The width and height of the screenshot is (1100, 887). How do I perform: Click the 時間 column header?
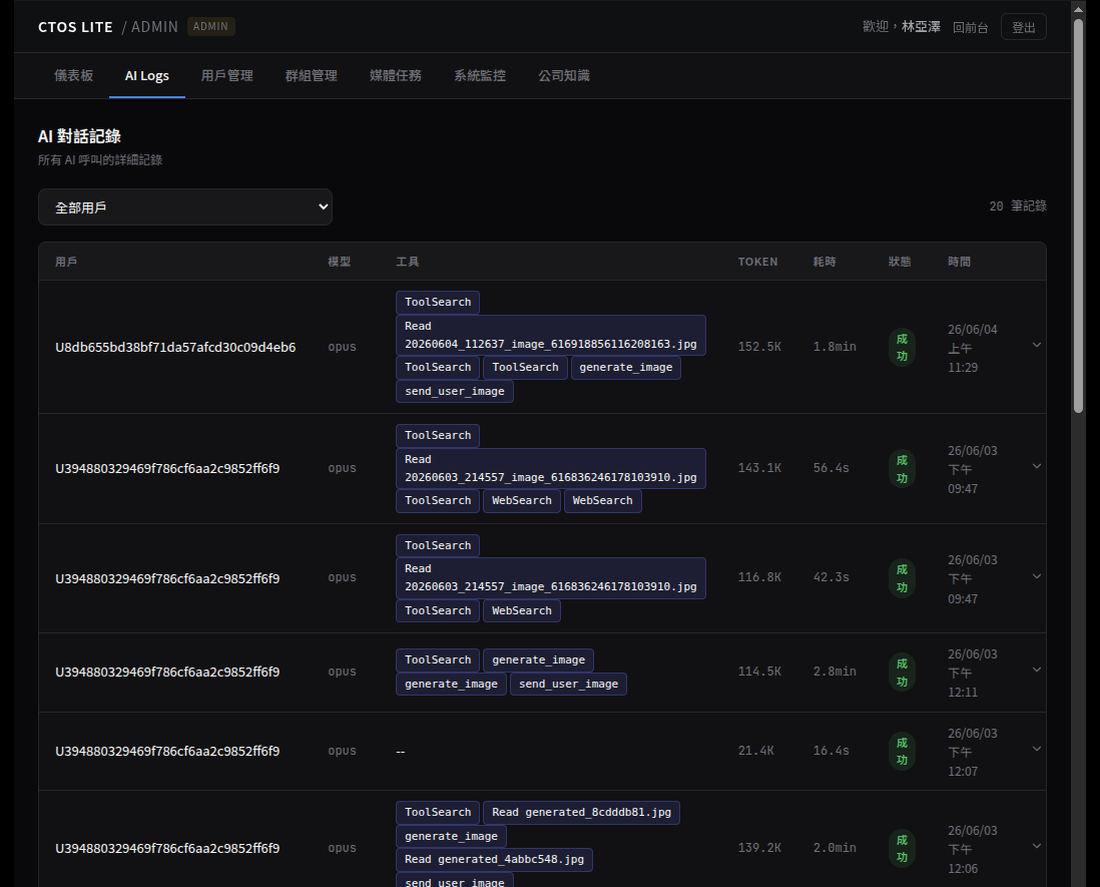click(959, 262)
